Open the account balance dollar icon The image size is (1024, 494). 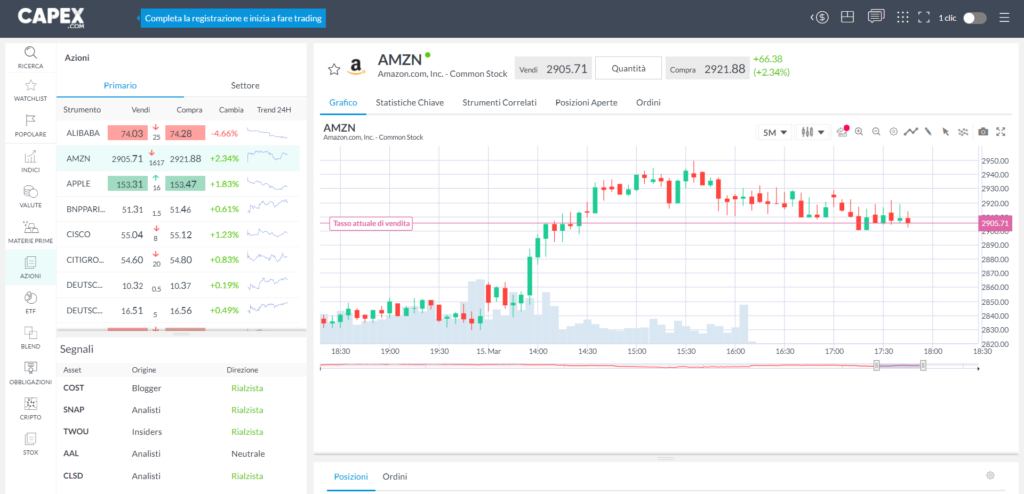pos(821,18)
